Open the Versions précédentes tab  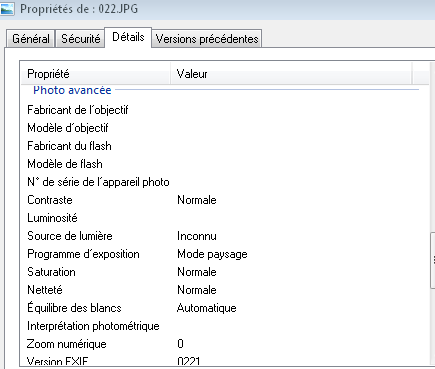[x=207, y=39]
